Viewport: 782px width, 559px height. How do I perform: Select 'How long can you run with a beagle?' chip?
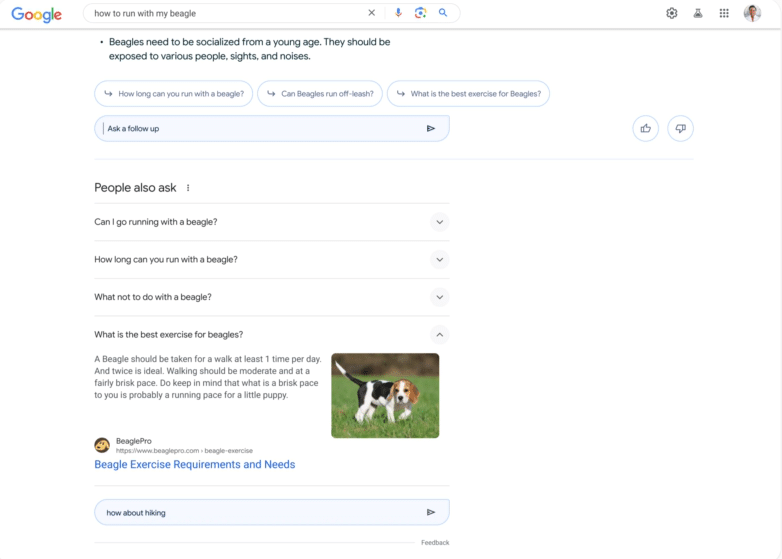174,94
